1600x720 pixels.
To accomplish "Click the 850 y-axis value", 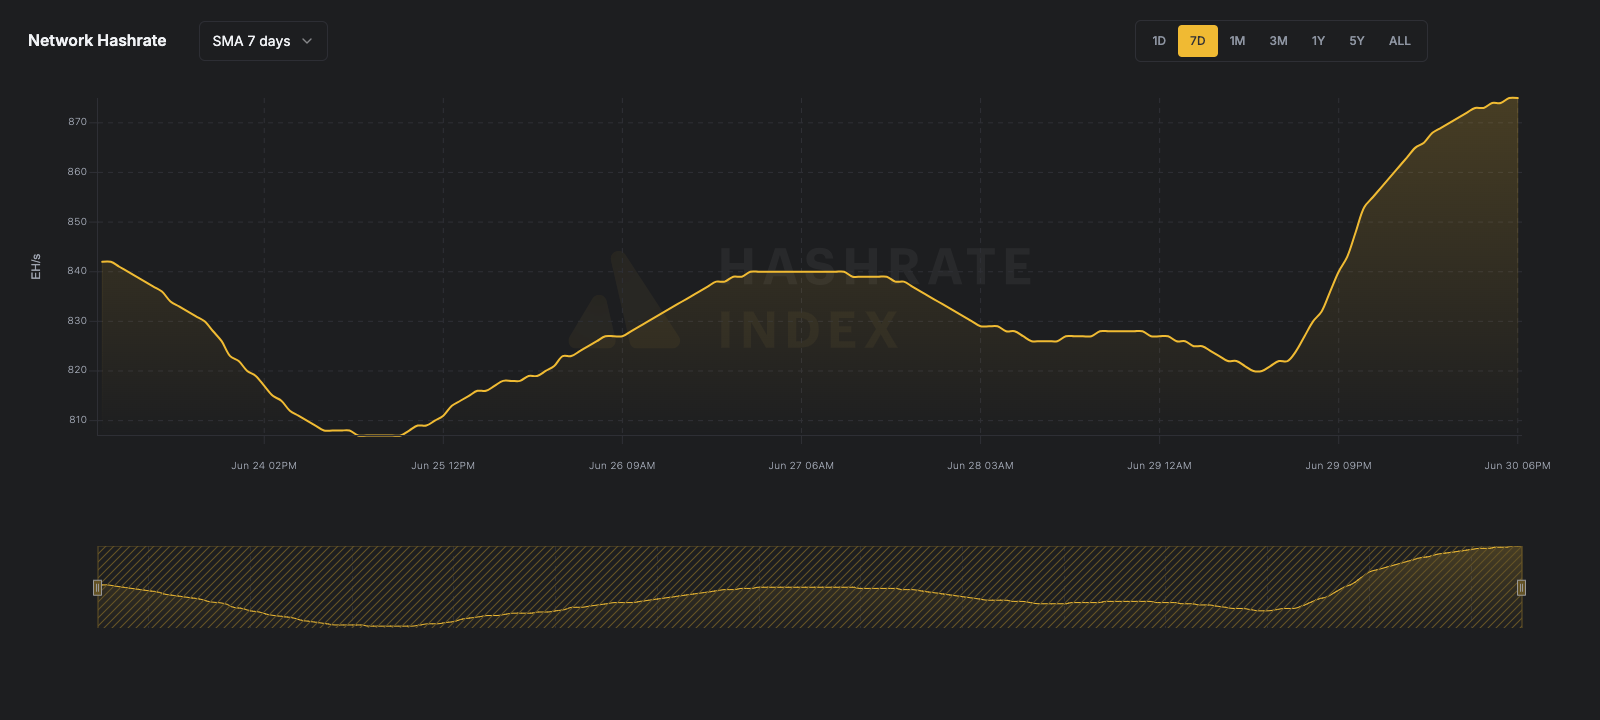I will pyautogui.click(x=77, y=222).
